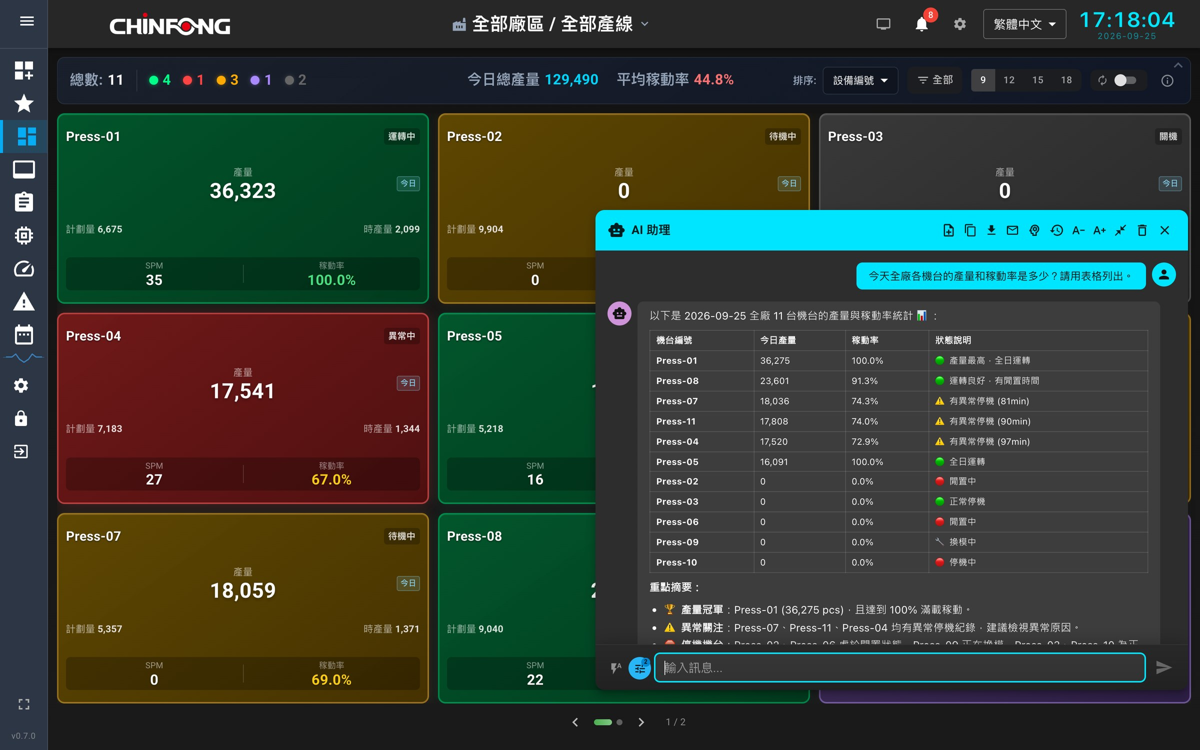Click 今日 badge on Press-07 card
Image resolution: width=1200 pixels, height=750 pixels.
pos(408,583)
